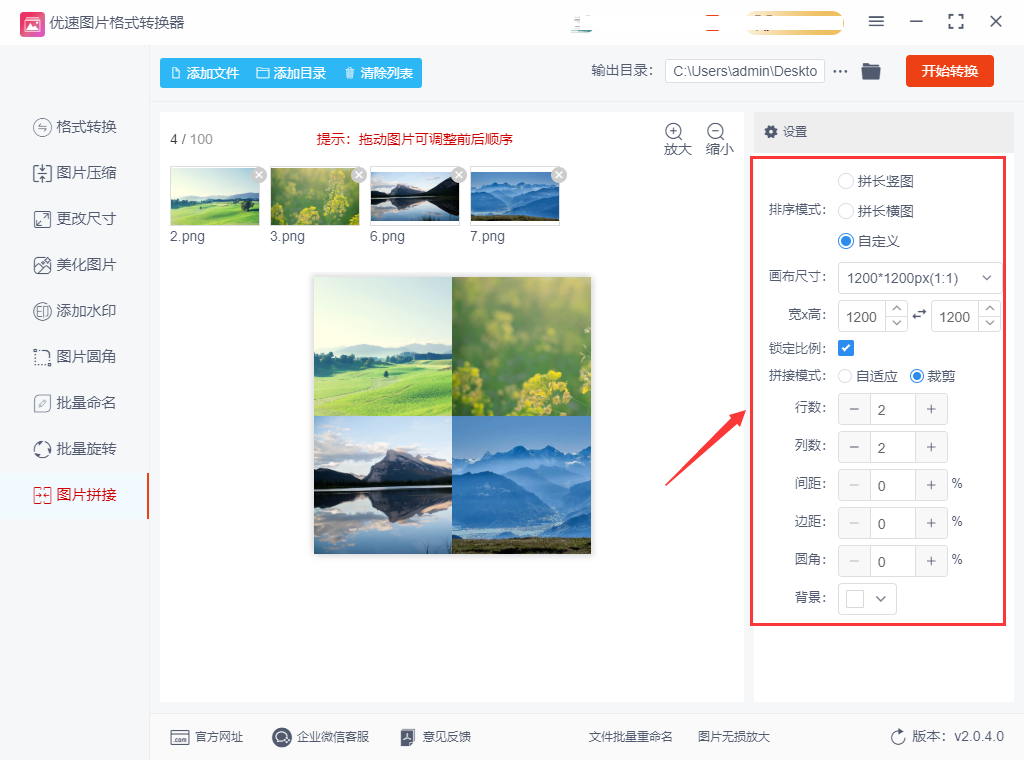Select the 7.png thumbnail
Viewport: 1024px width, 760px height.
[x=515, y=196]
